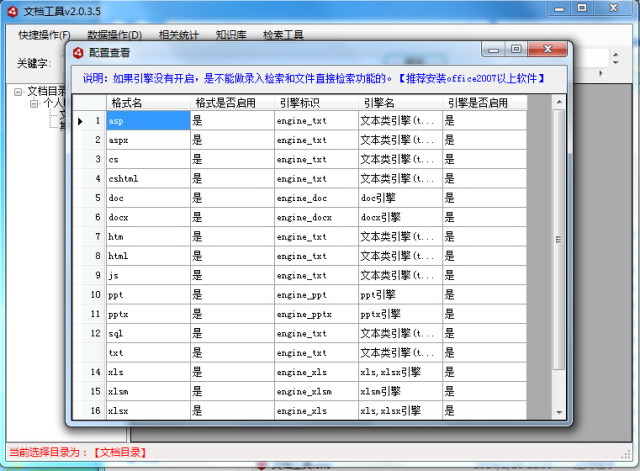
Task: Open the 快捷操作(F) menu
Action: (x=44, y=35)
